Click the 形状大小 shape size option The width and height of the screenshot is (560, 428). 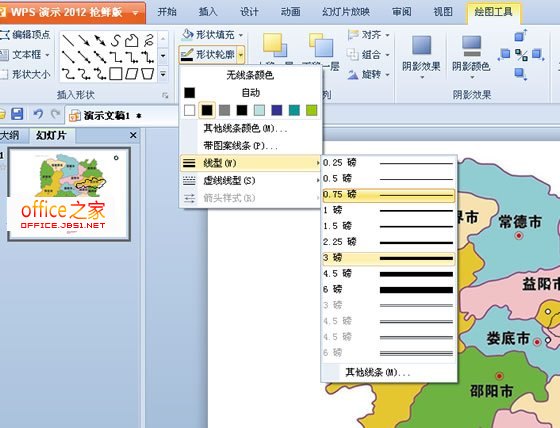pos(26,74)
